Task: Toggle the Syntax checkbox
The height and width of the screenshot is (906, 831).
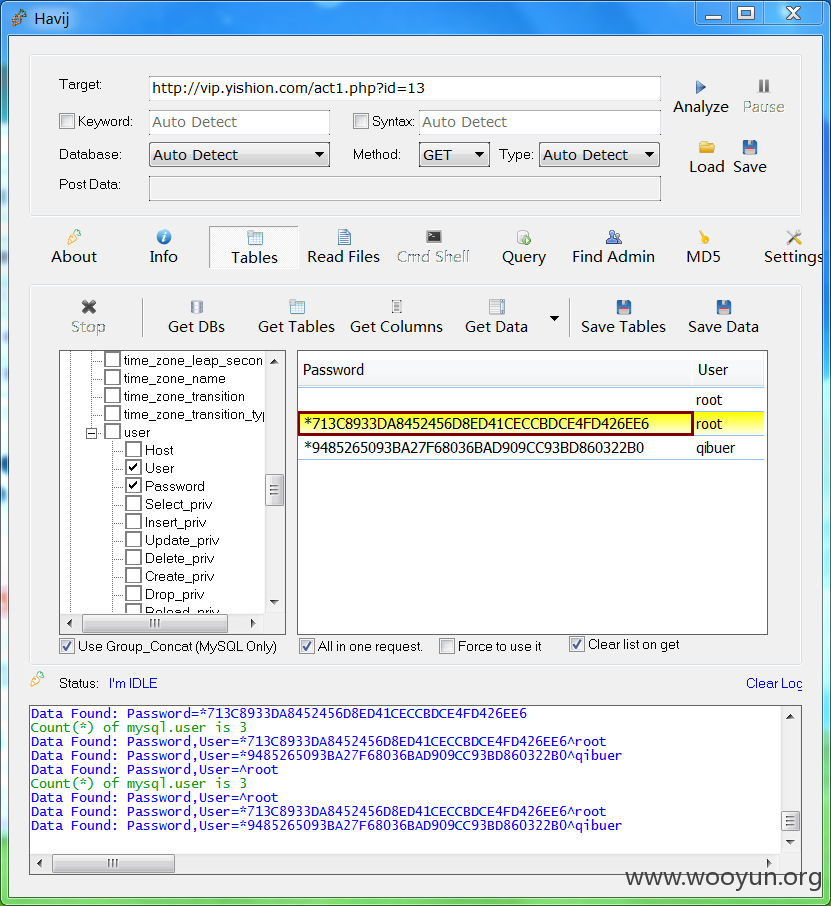Action: 361,121
